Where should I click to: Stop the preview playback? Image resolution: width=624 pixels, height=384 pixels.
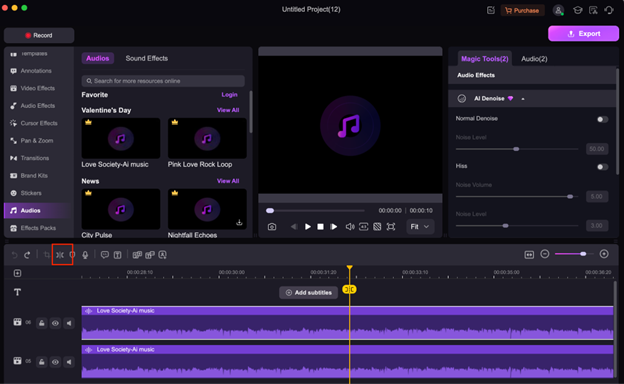coord(320,227)
